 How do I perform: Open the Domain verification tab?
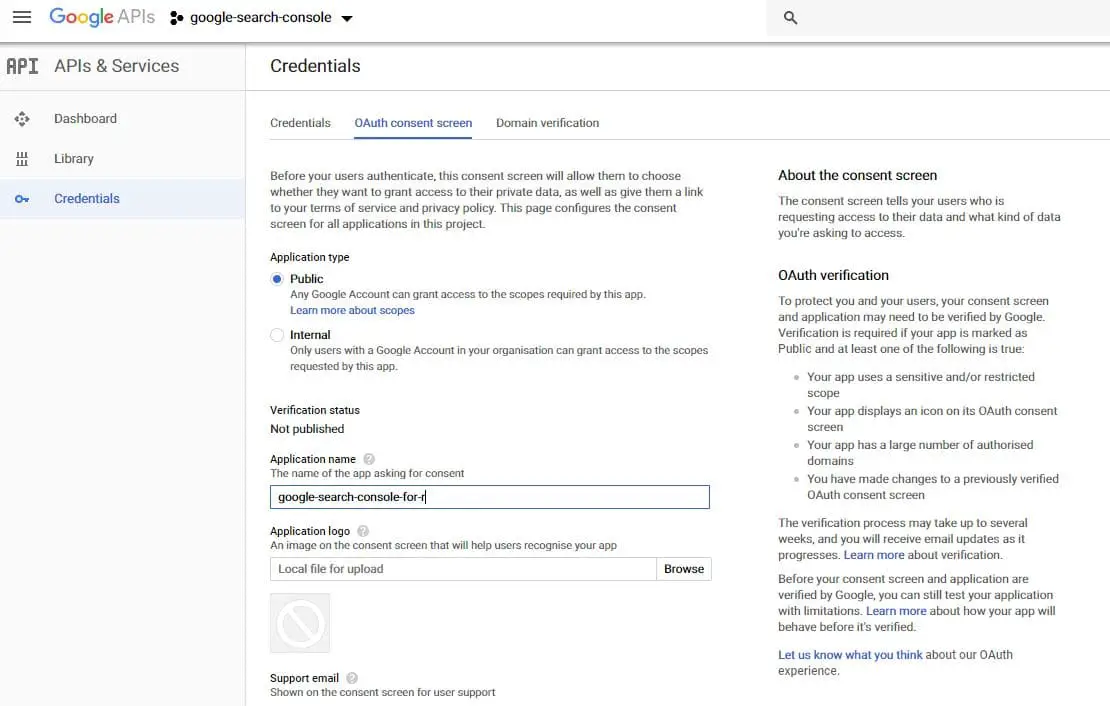547,123
